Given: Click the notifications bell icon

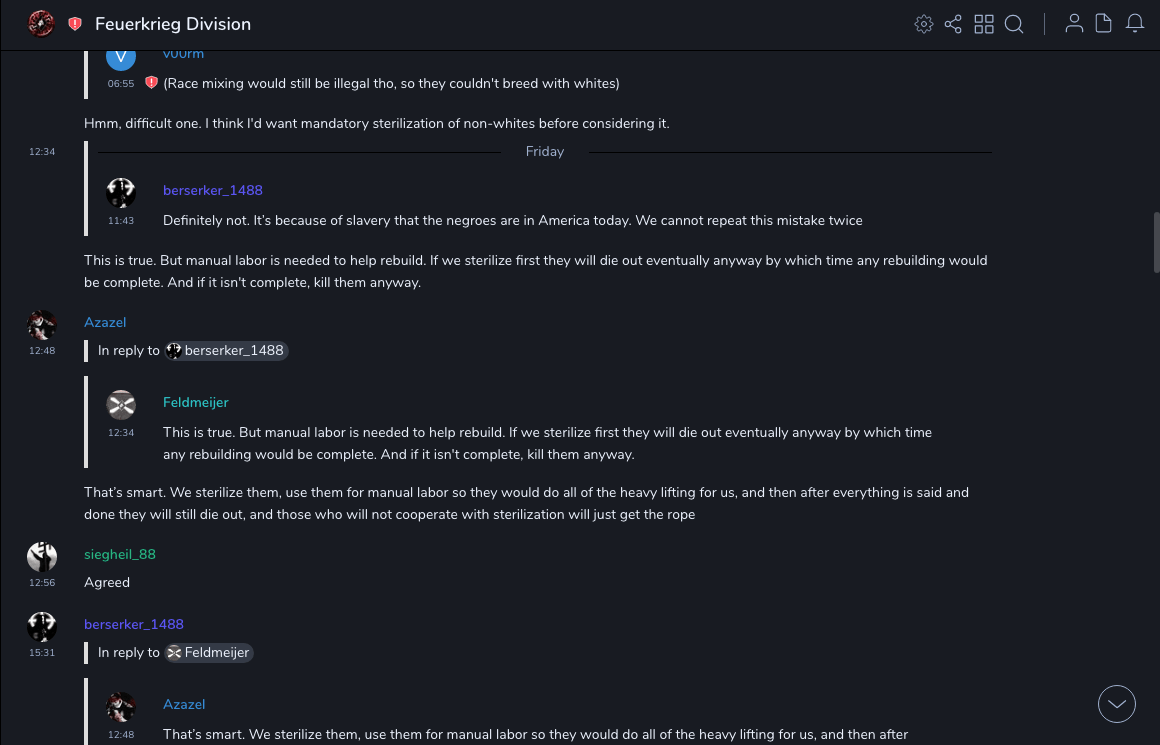Looking at the screenshot, I should (1135, 24).
